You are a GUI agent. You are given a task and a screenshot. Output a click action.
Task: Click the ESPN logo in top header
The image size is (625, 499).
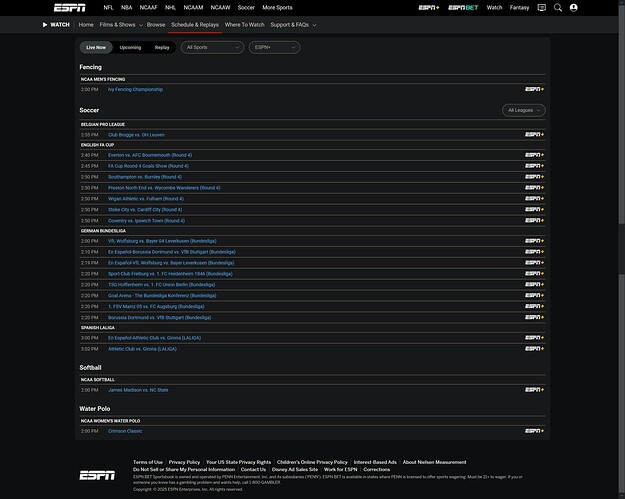pyautogui.click(x=70, y=7)
